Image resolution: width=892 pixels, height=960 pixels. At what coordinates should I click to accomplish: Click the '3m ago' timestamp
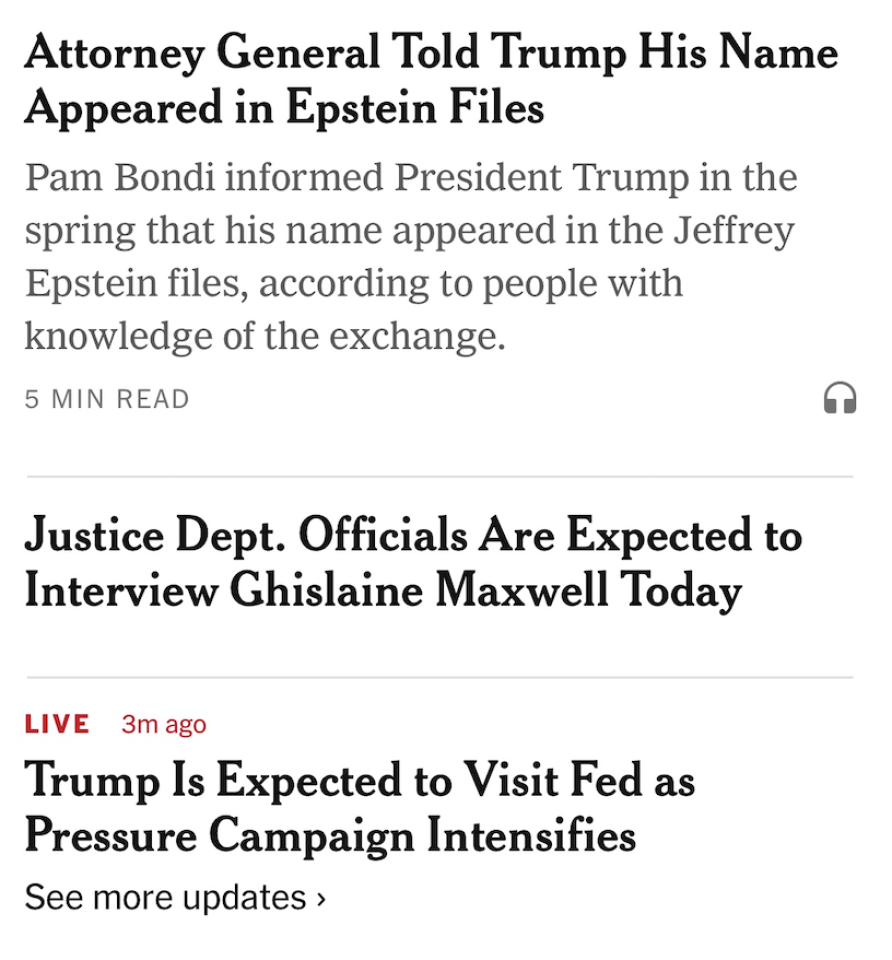coord(164,724)
